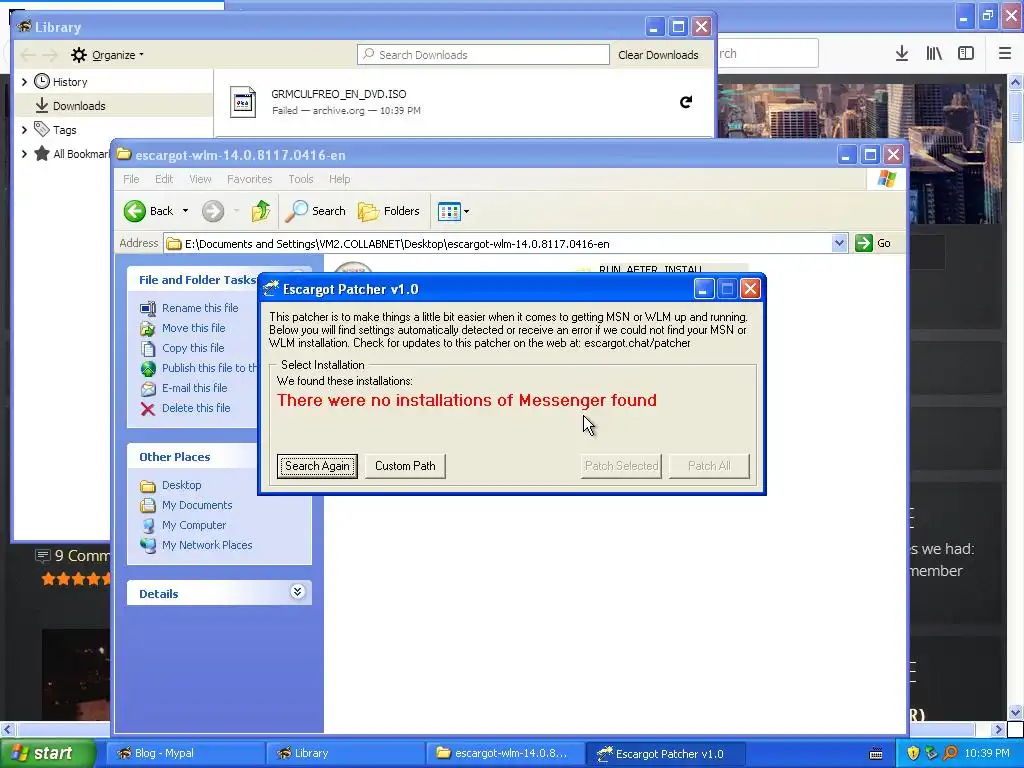Viewport: 1024px width, 768px height.
Task: Expand the All Bookmarks tree item
Action: click(x=24, y=154)
